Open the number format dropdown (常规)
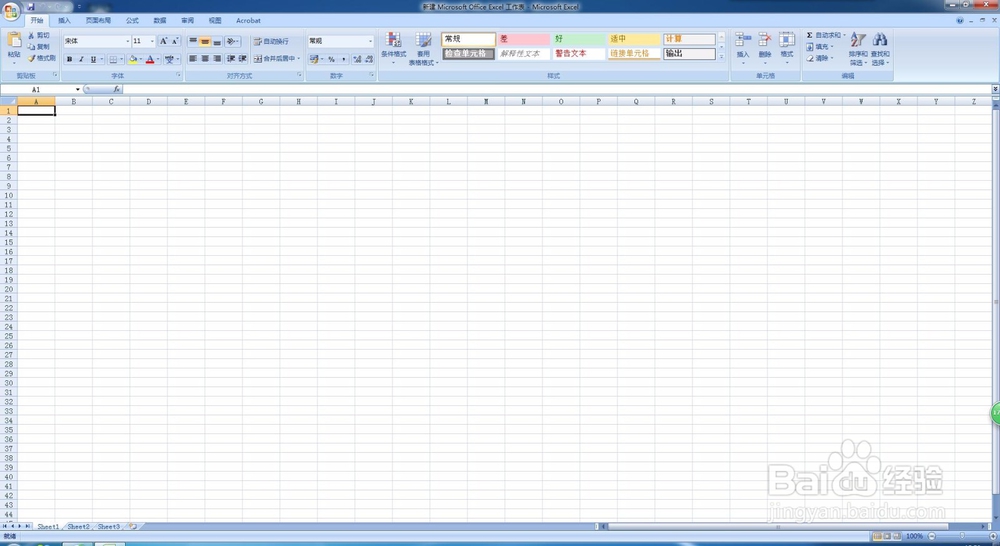Viewport: 1000px width, 546px height. pos(371,41)
